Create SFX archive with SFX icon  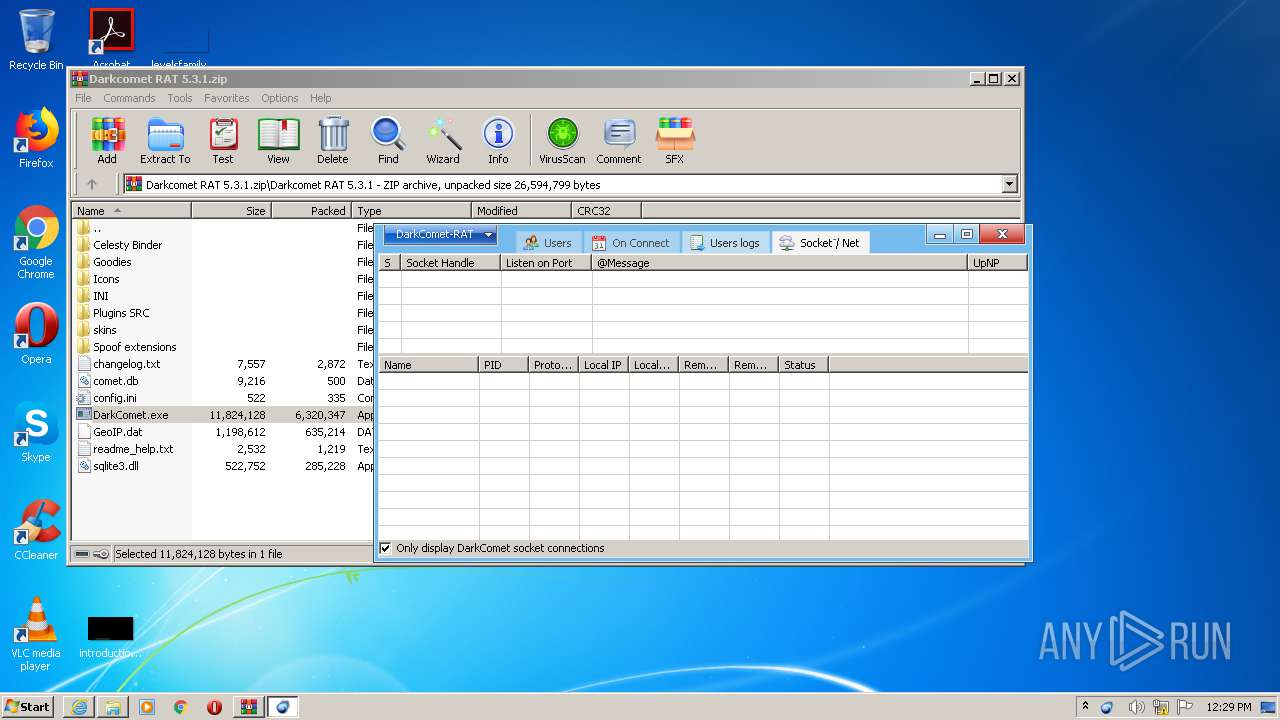(675, 140)
